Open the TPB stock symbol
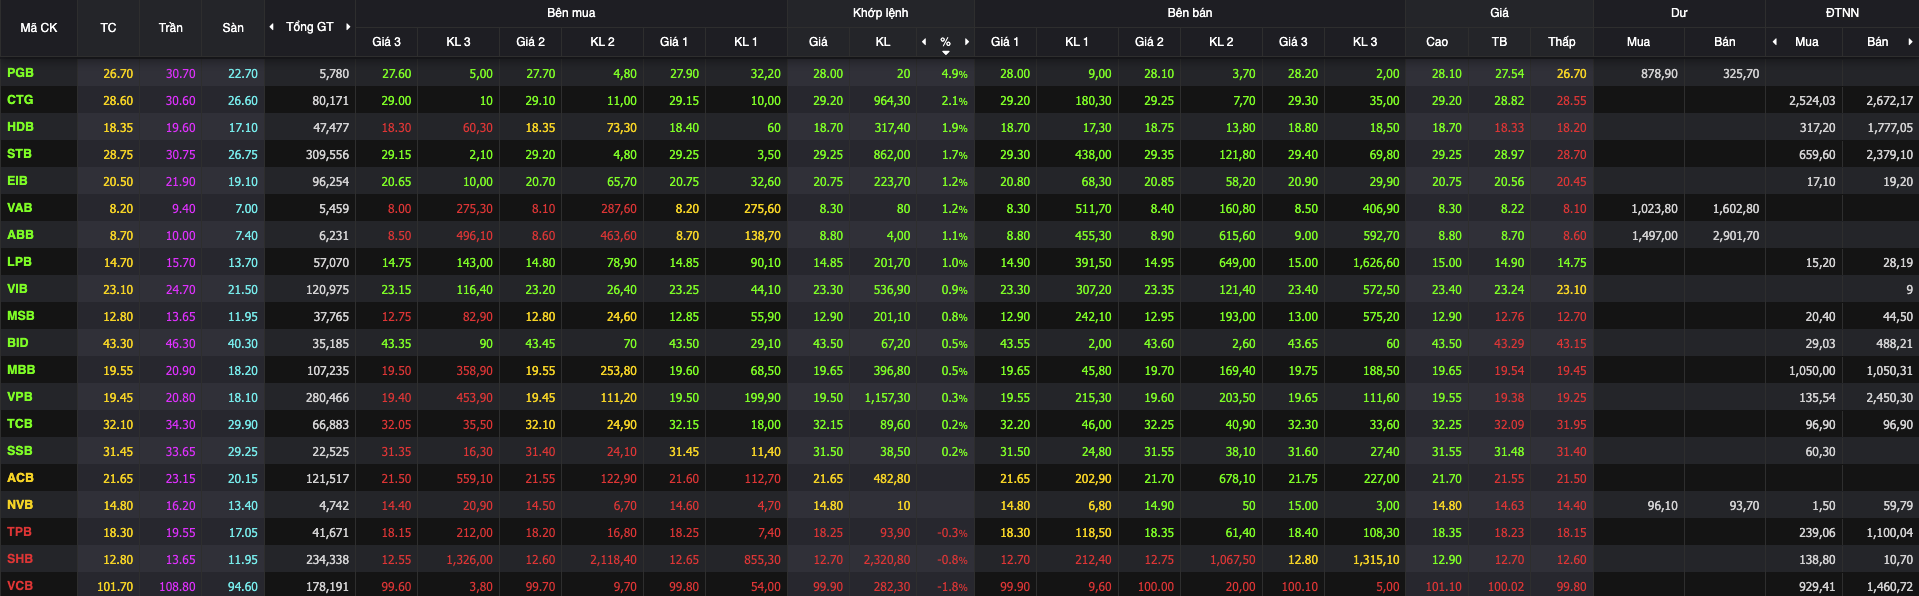This screenshot has height=596, width=1919. (x=19, y=532)
